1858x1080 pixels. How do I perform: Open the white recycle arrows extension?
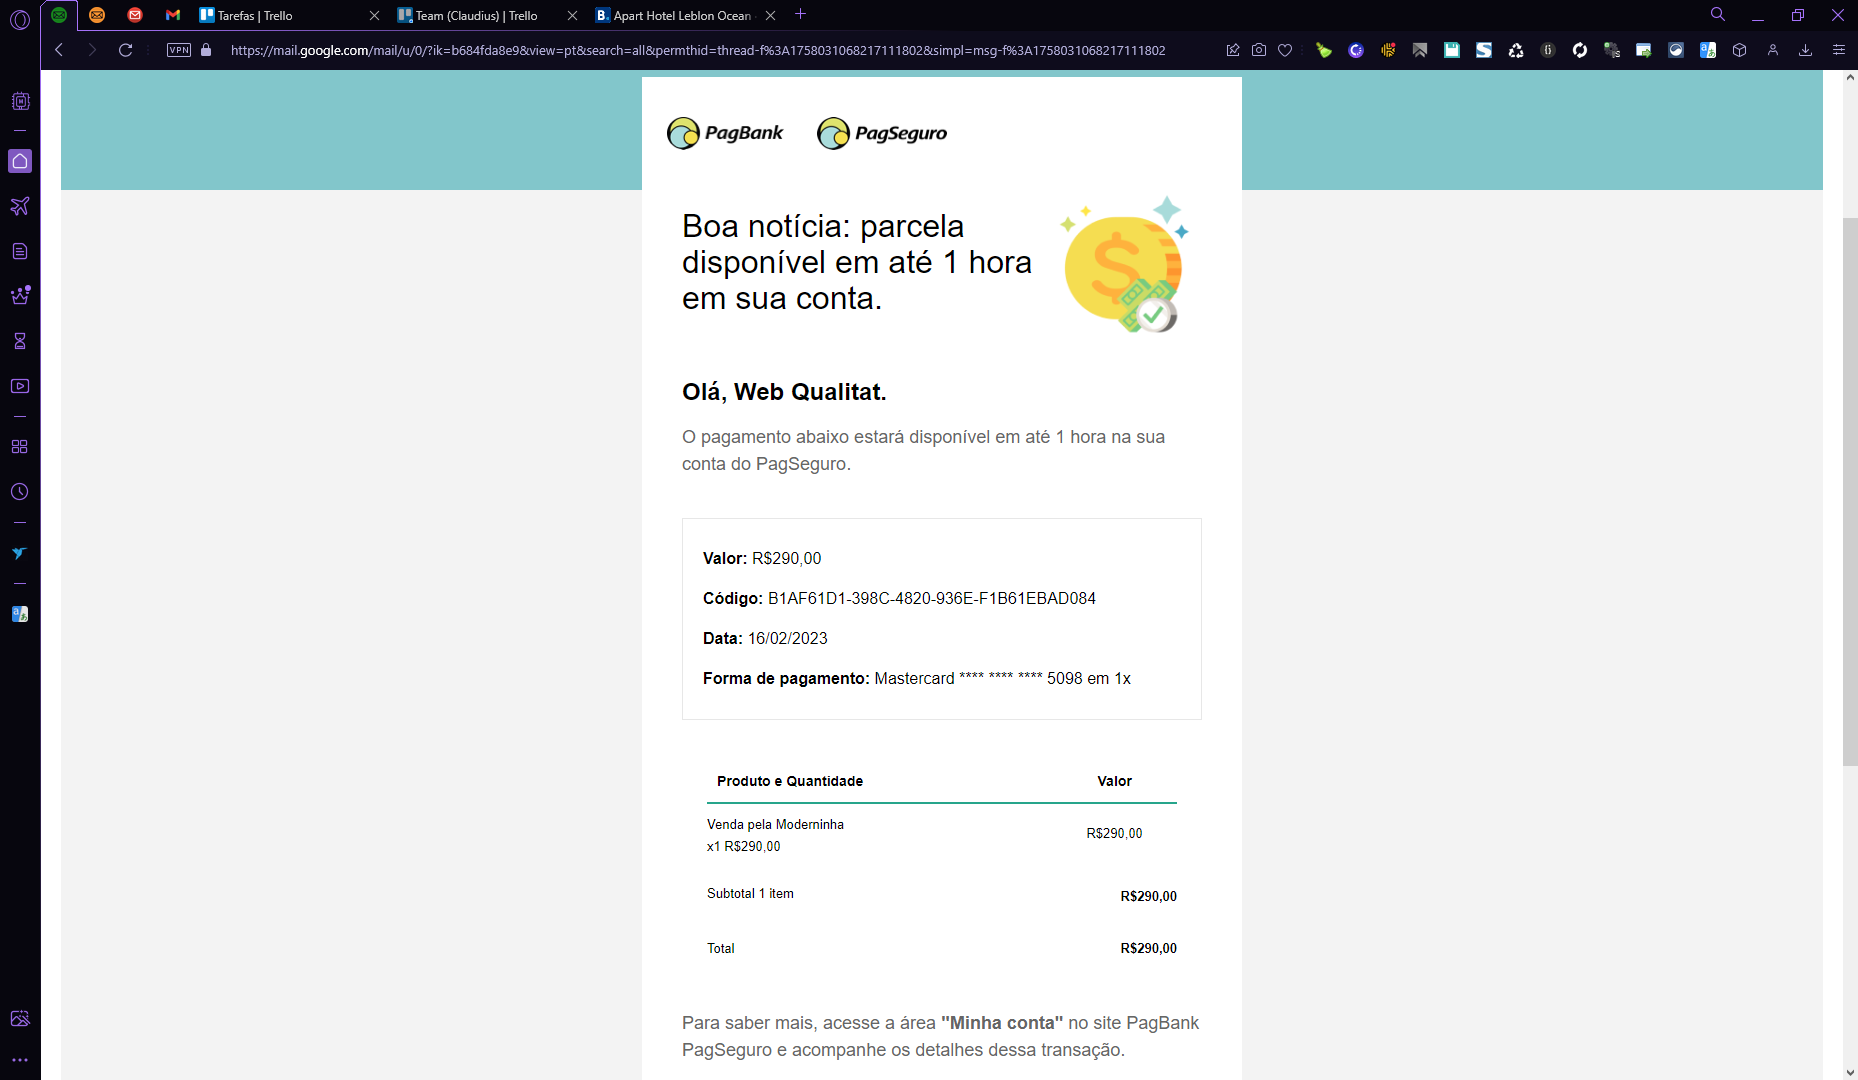tap(1516, 50)
